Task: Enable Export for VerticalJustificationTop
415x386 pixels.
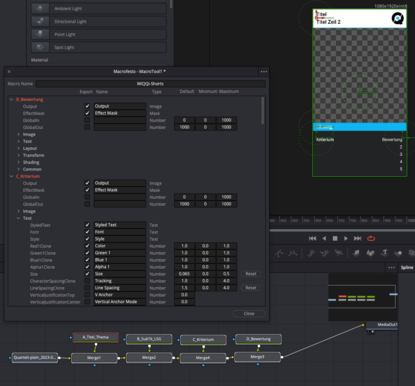Action: pos(87,295)
